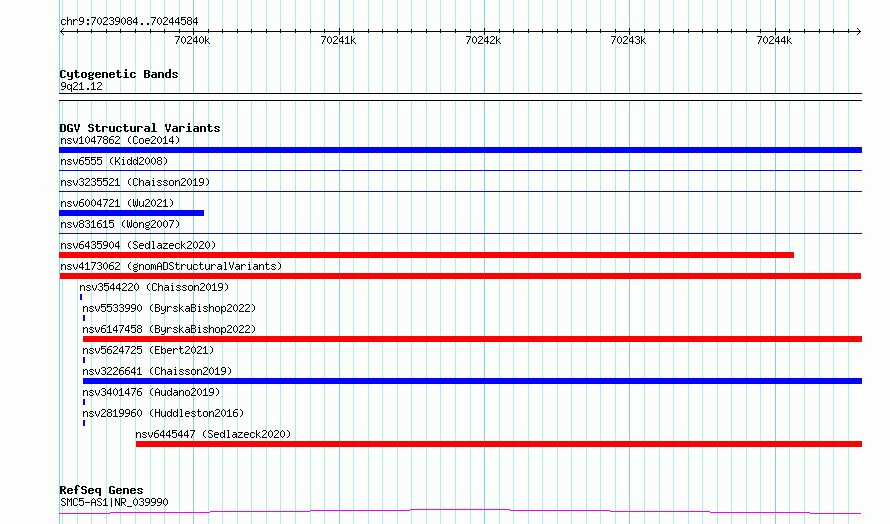
Task: Click the tiny blue marker under nsv3401476
Action: (84, 402)
